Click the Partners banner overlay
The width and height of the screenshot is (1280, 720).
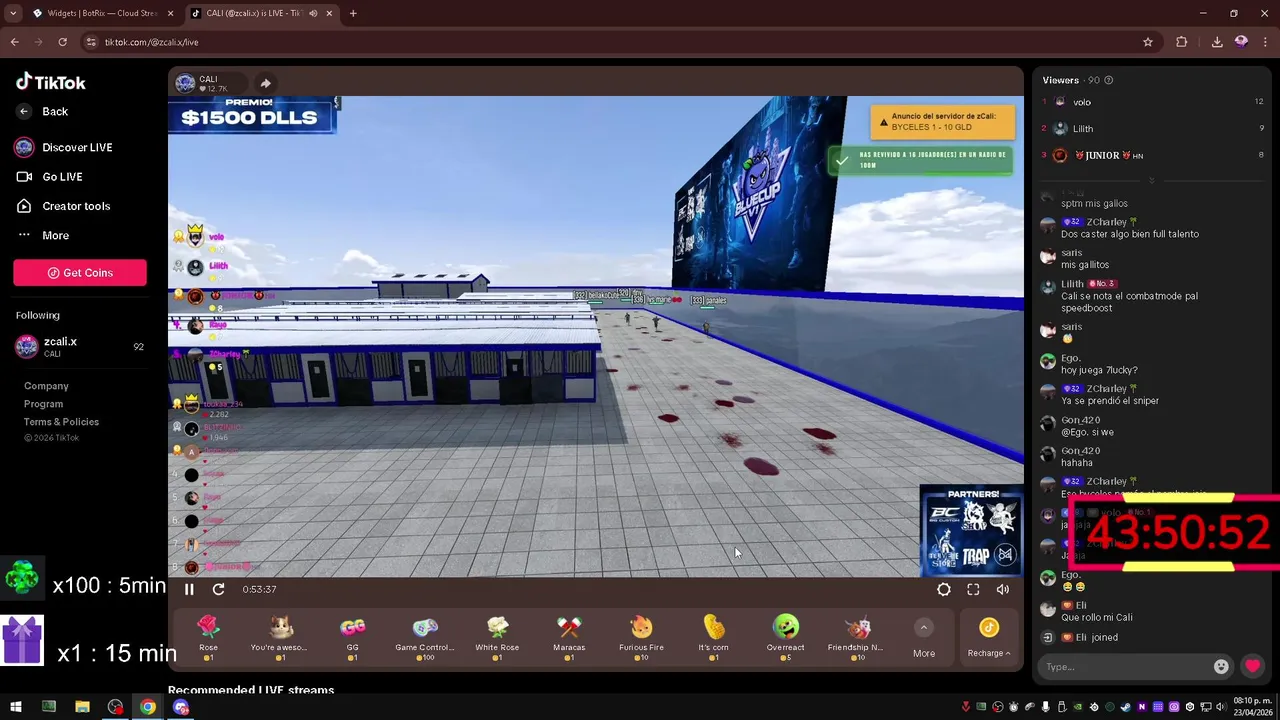coord(971,530)
